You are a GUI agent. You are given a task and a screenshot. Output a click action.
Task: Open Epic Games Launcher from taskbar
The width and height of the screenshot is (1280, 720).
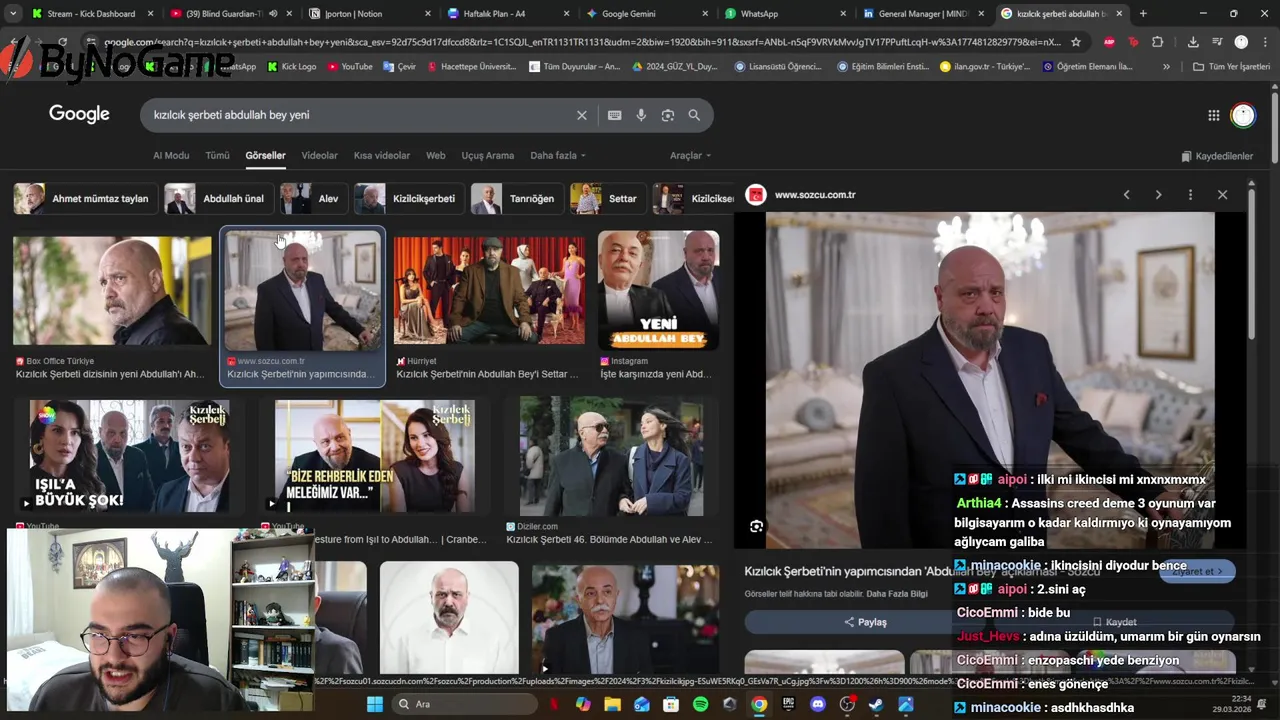788,704
